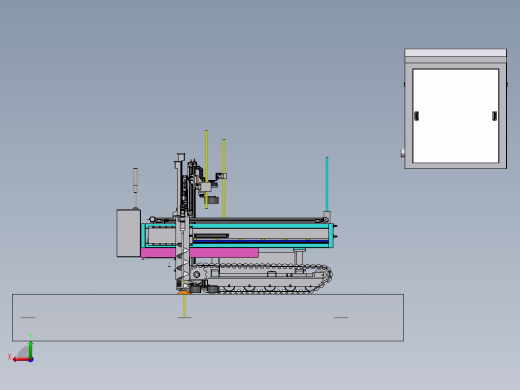Select the left dash mark on the slab
520x390 pixels.
coord(28,317)
